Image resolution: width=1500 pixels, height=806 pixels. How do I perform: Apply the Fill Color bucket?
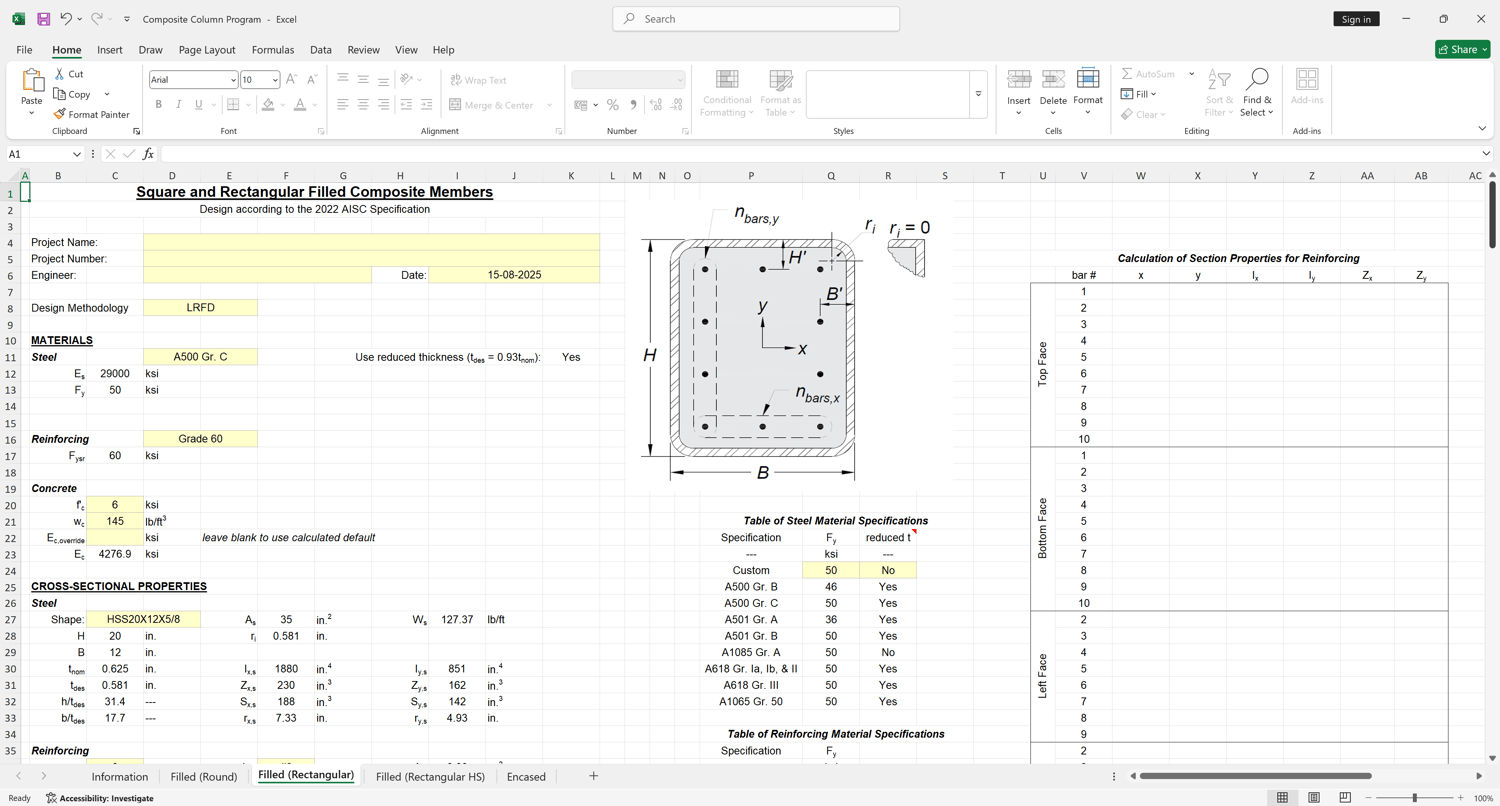[x=267, y=105]
